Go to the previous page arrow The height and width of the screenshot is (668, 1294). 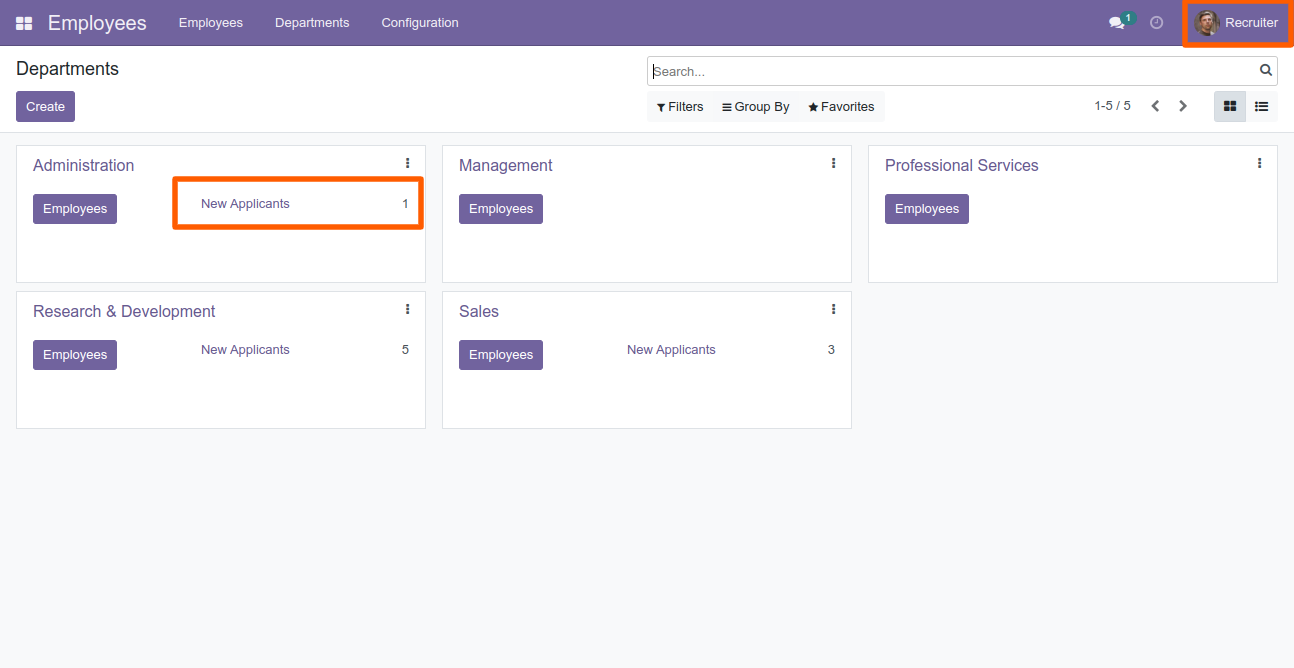point(1155,106)
